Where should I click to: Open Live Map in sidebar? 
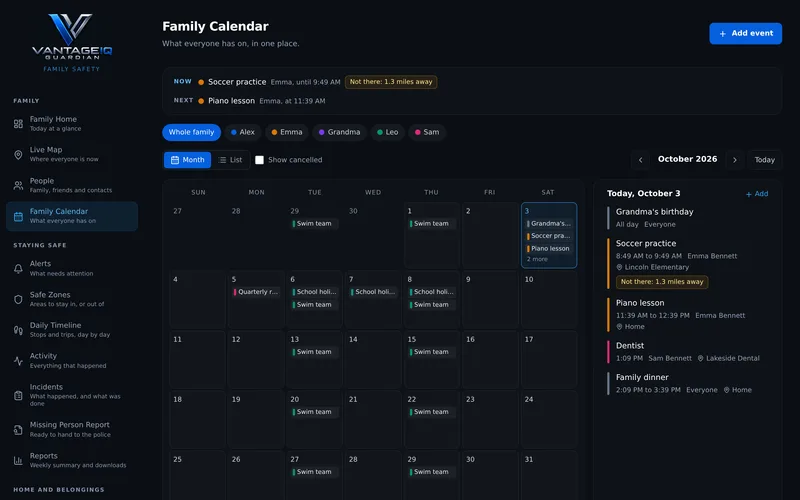72,154
